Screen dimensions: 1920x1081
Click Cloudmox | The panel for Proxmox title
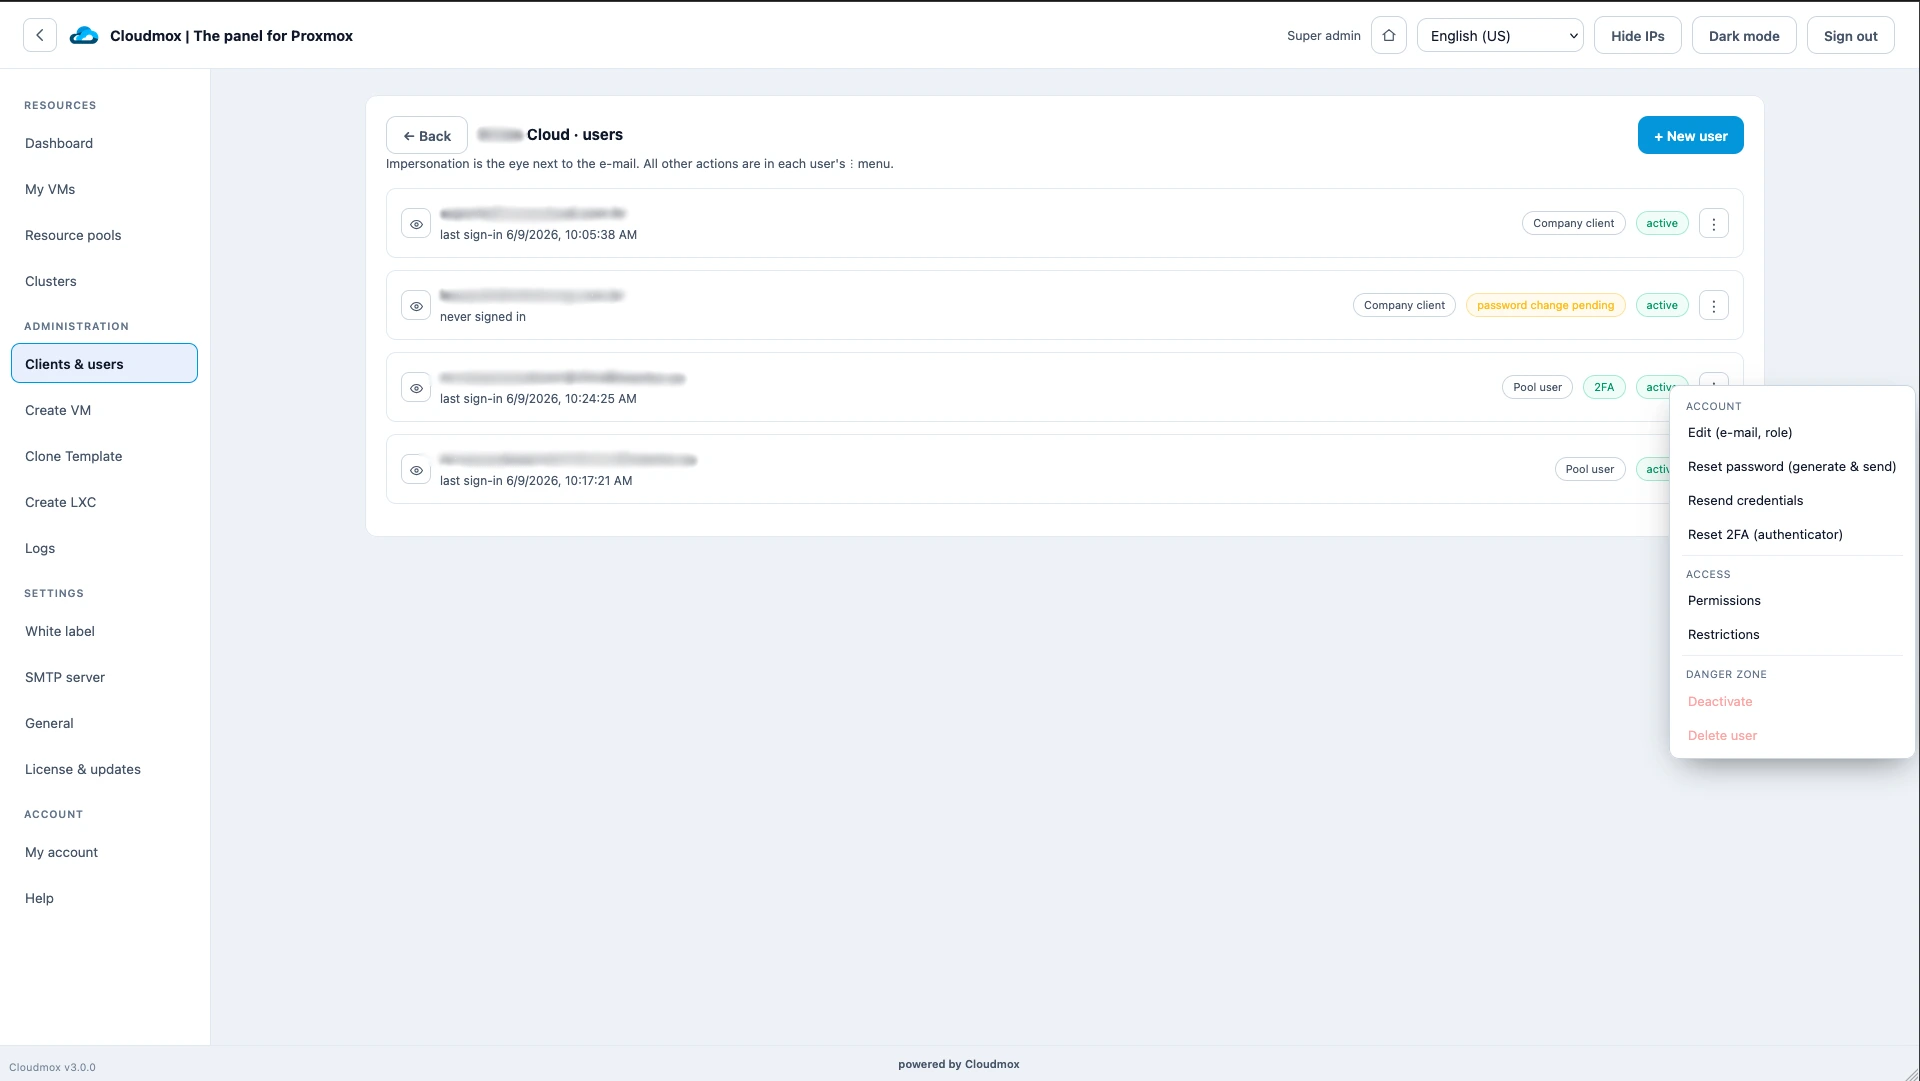[231, 36]
